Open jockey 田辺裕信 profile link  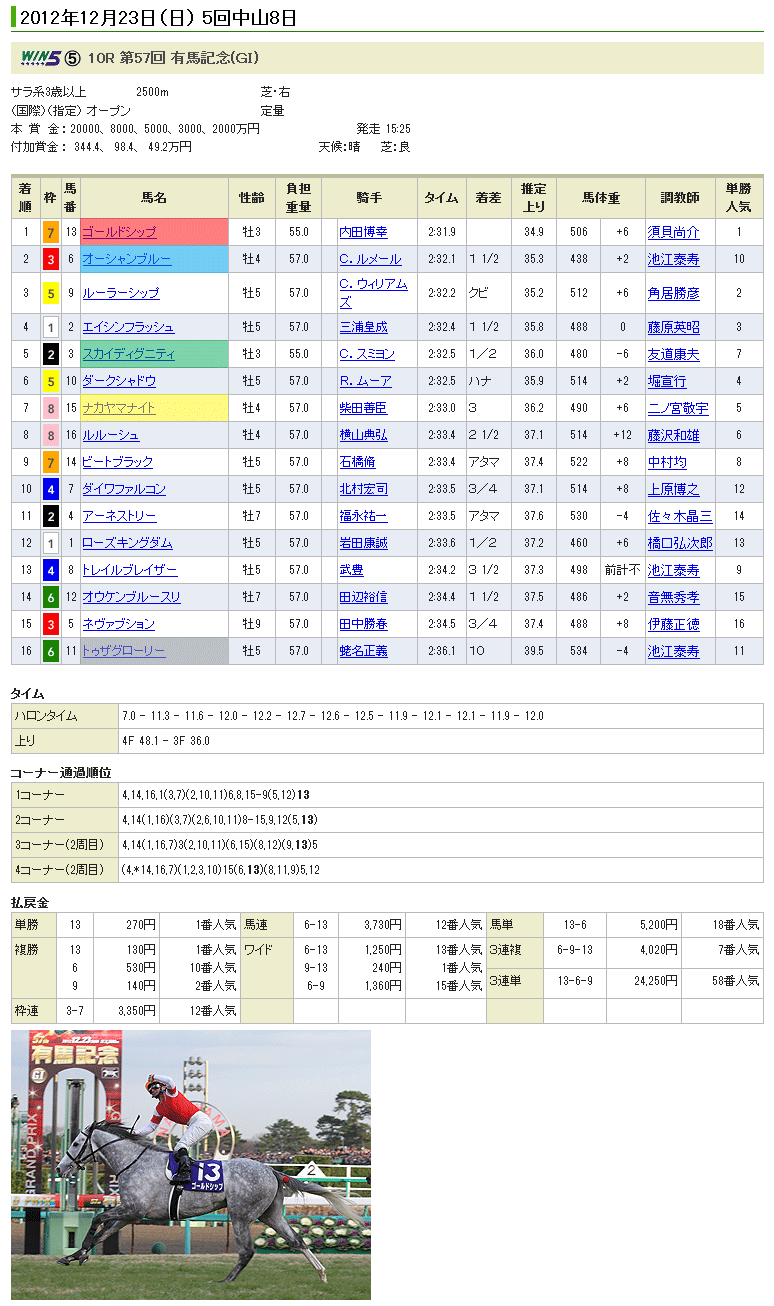[x=363, y=597]
